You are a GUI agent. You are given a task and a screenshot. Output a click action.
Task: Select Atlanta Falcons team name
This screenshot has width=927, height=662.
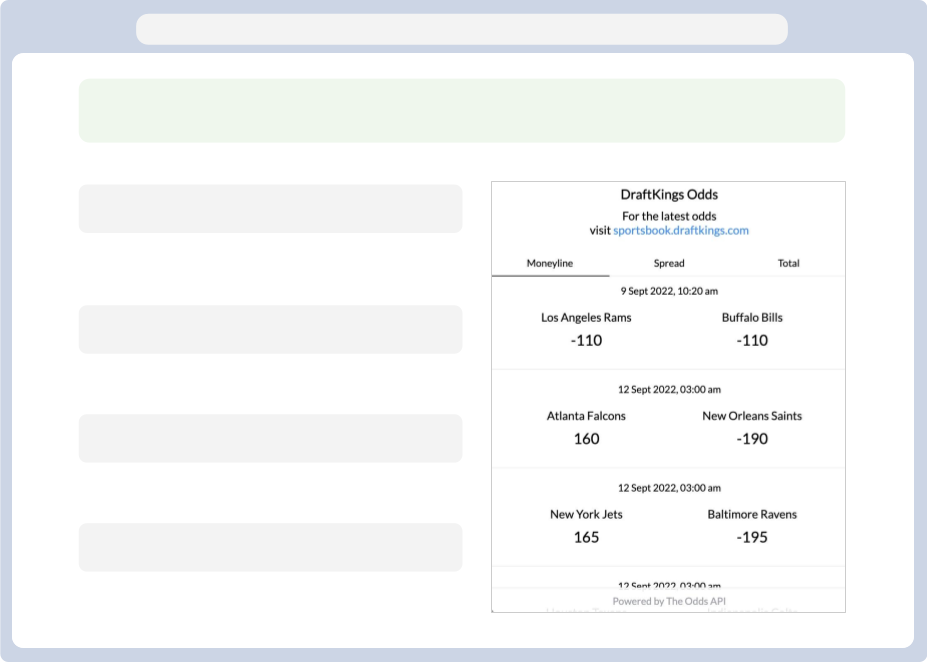click(586, 416)
